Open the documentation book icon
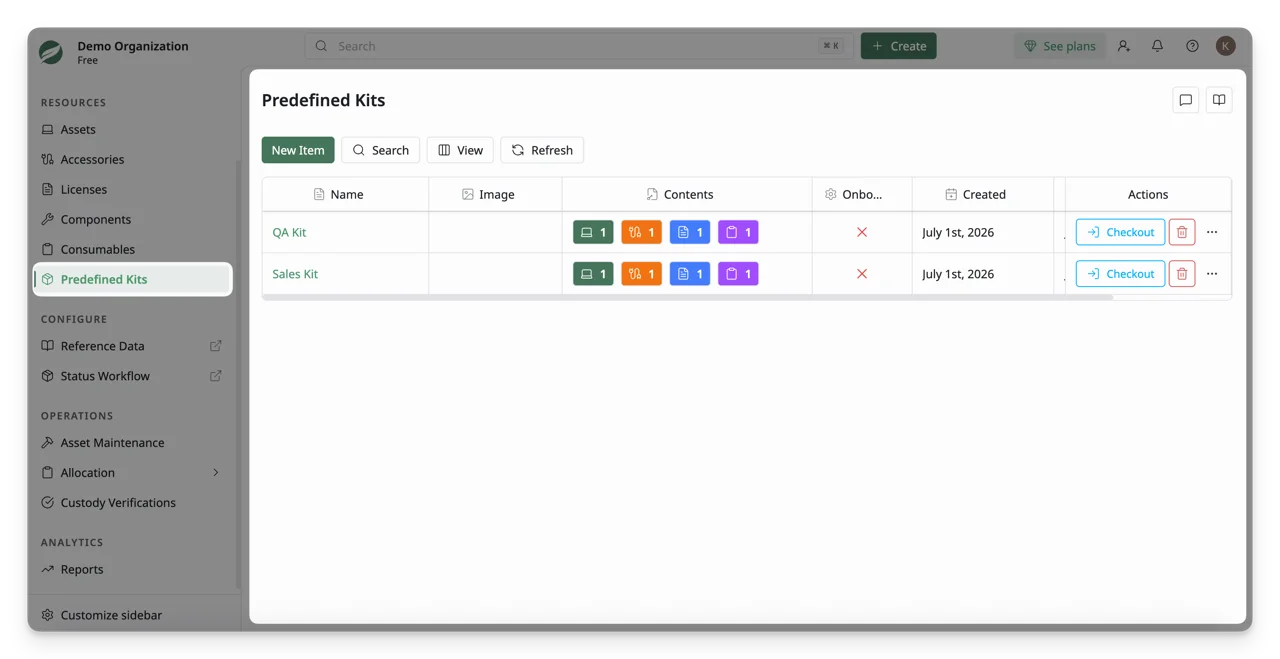The image size is (1280, 659). point(1219,100)
